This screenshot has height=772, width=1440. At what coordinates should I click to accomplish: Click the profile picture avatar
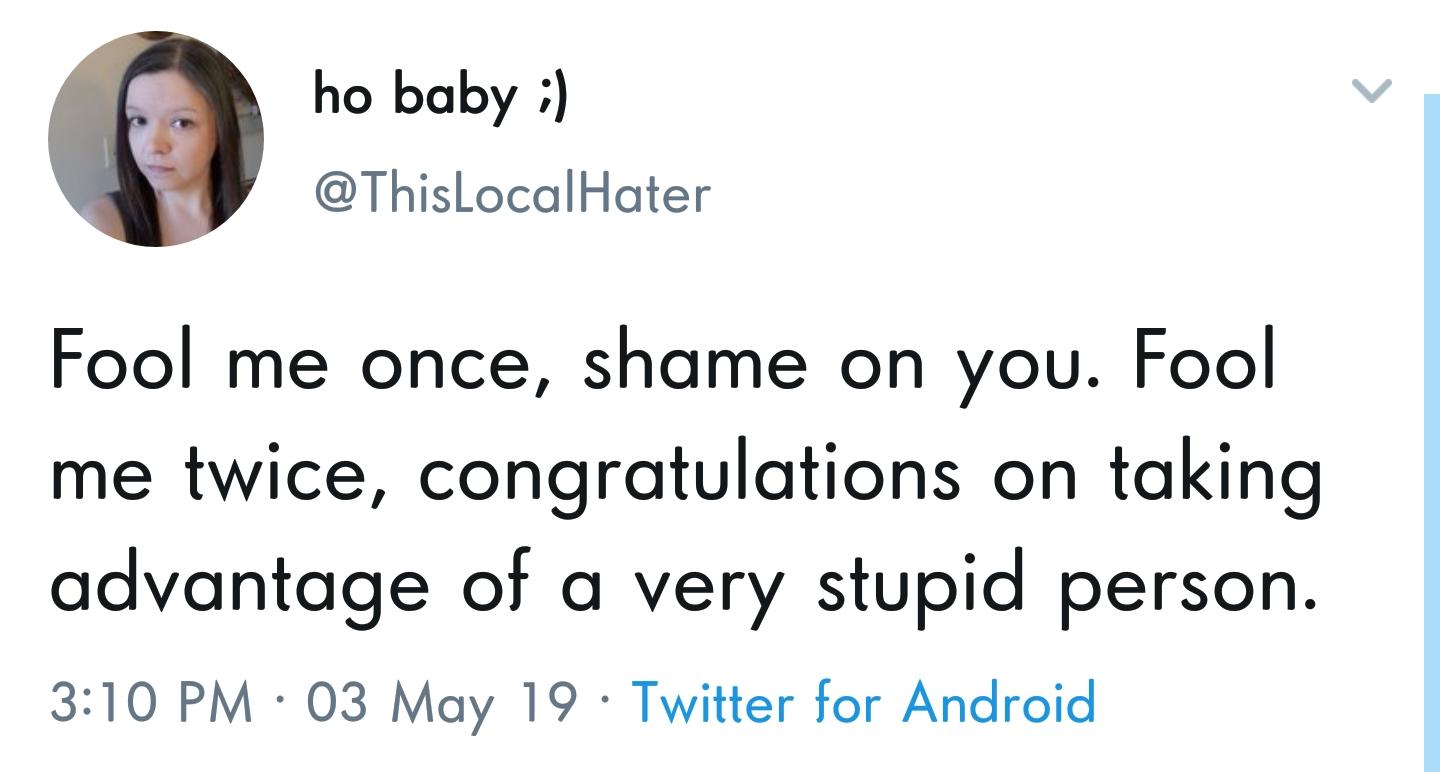[156, 139]
